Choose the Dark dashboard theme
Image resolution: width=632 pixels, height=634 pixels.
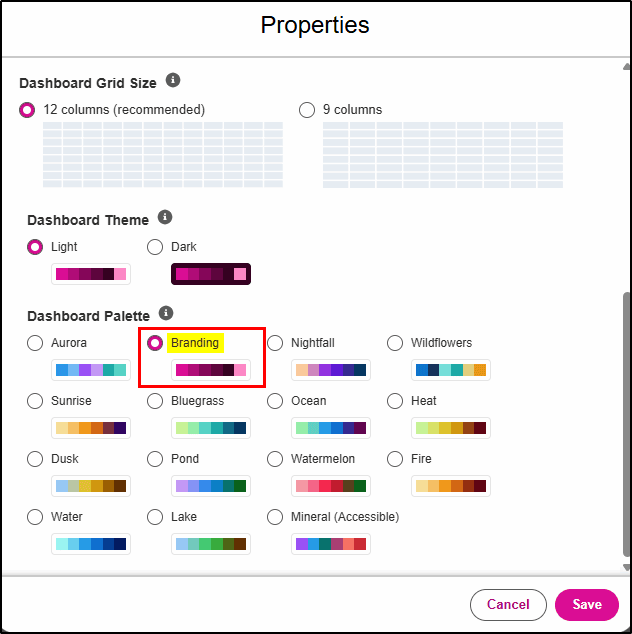(x=155, y=247)
